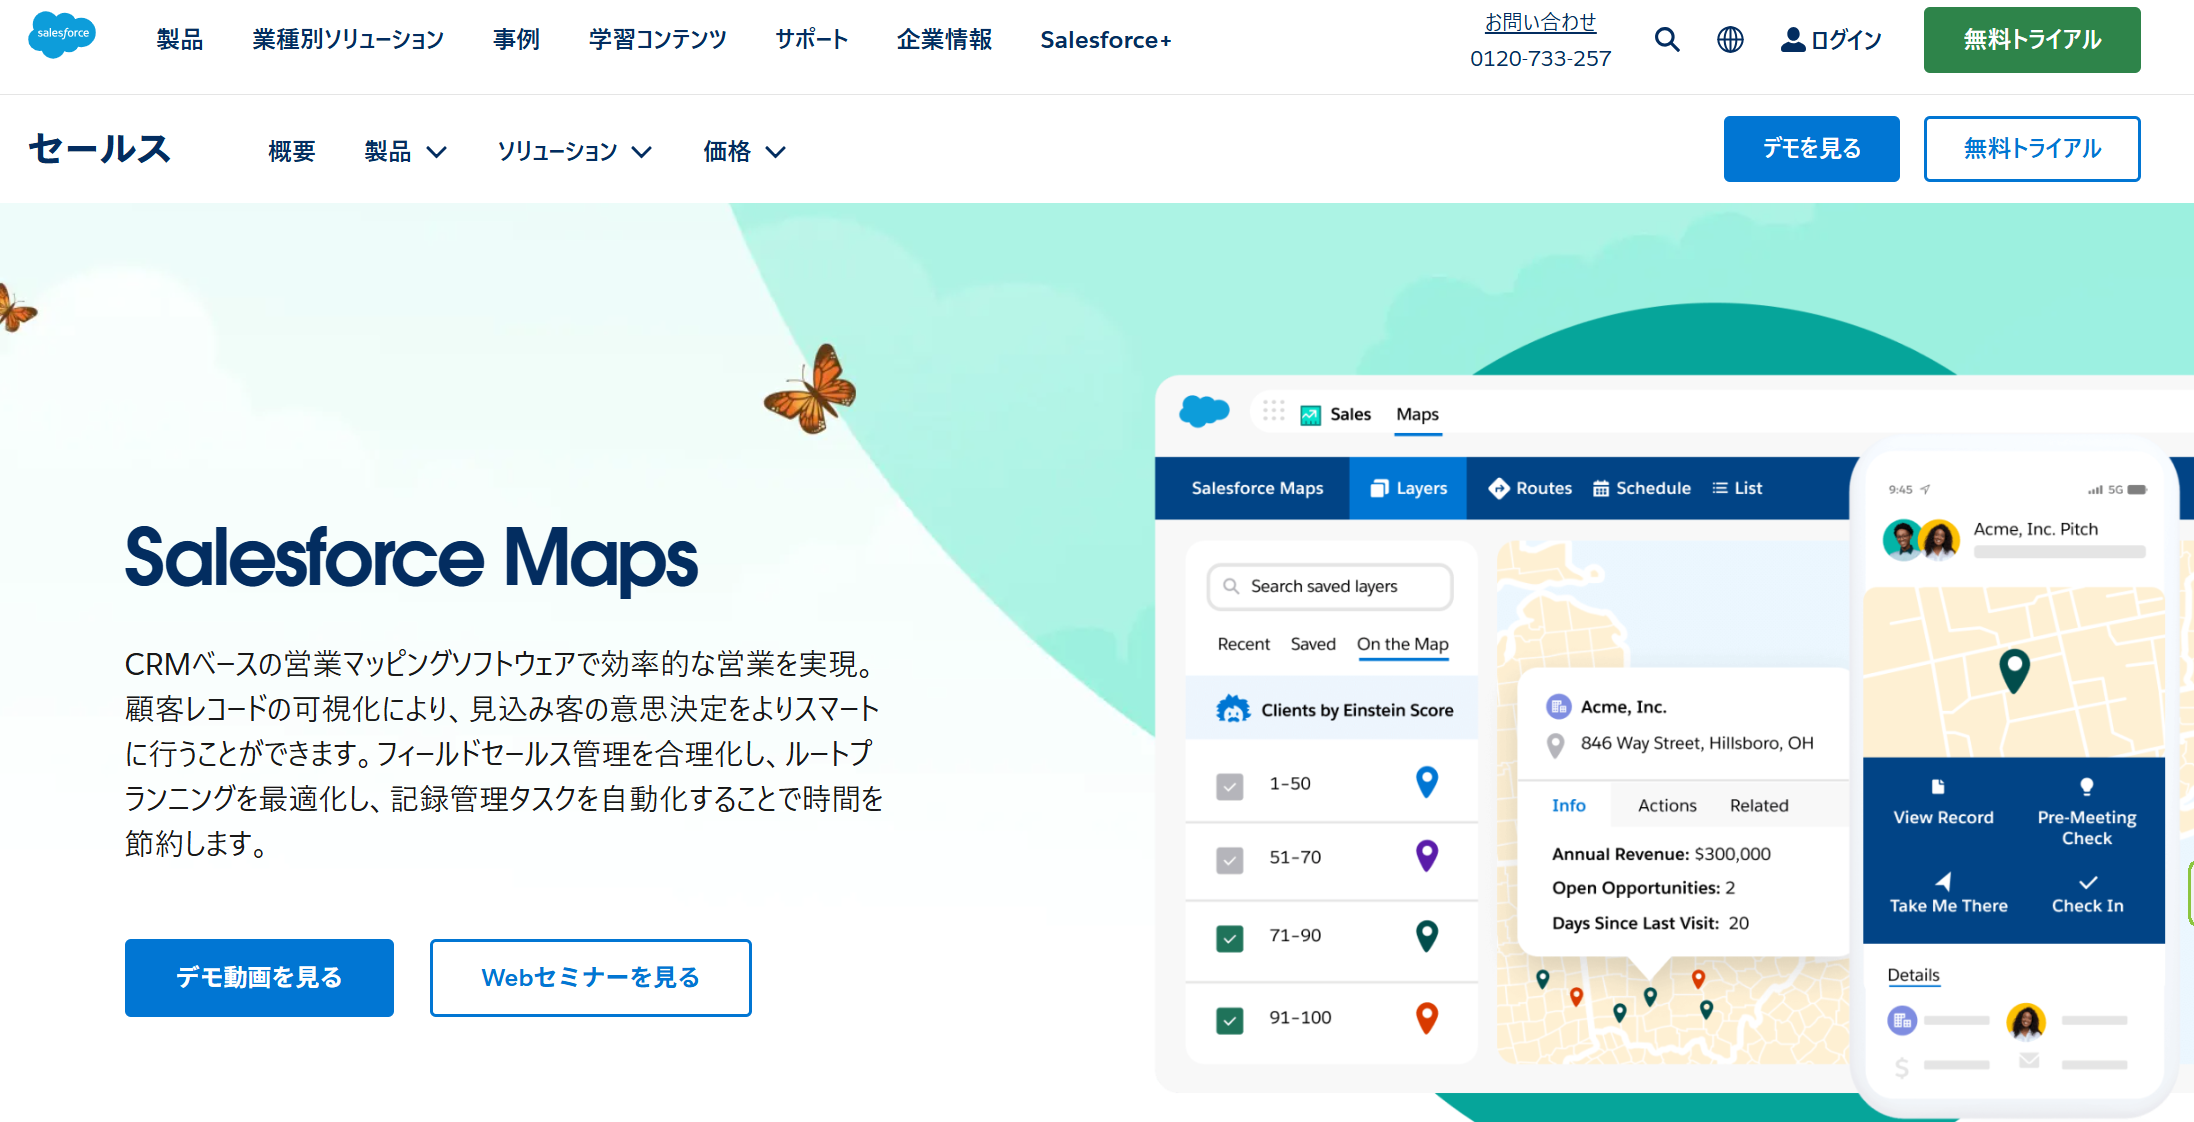
Task: Select the Layers tab
Action: click(1408, 488)
